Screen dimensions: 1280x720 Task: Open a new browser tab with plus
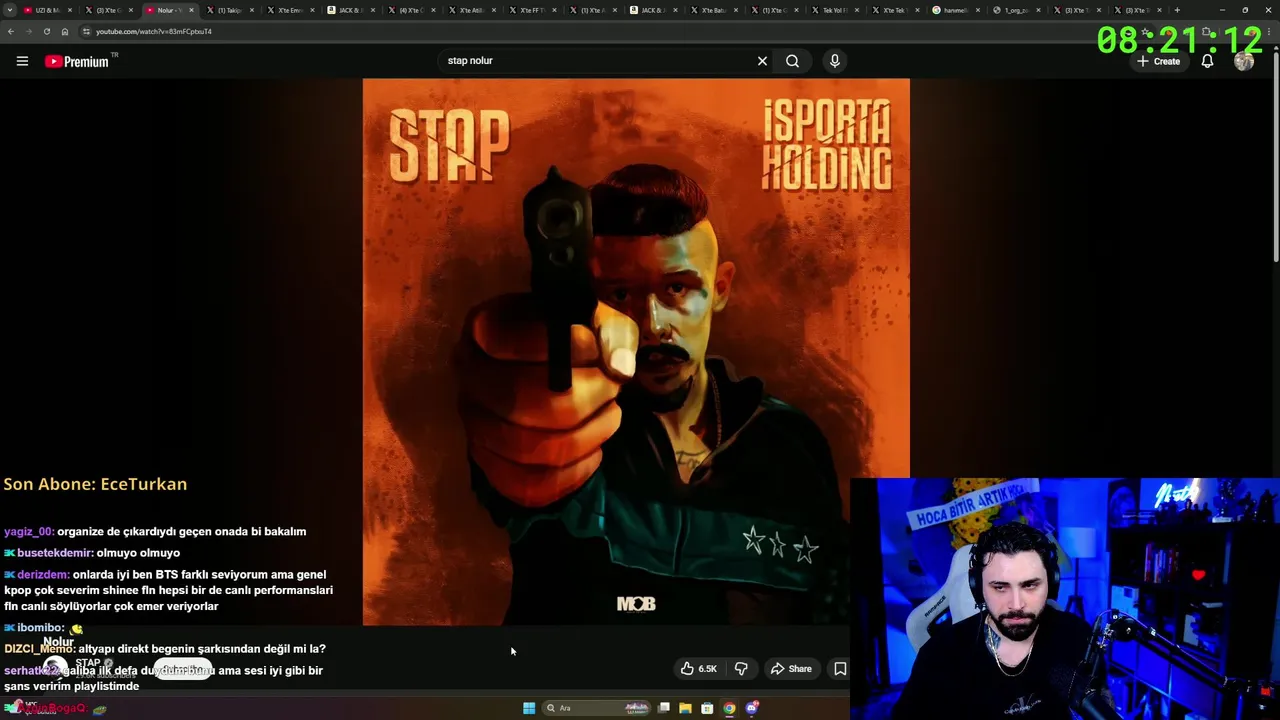pyautogui.click(x=1177, y=10)
